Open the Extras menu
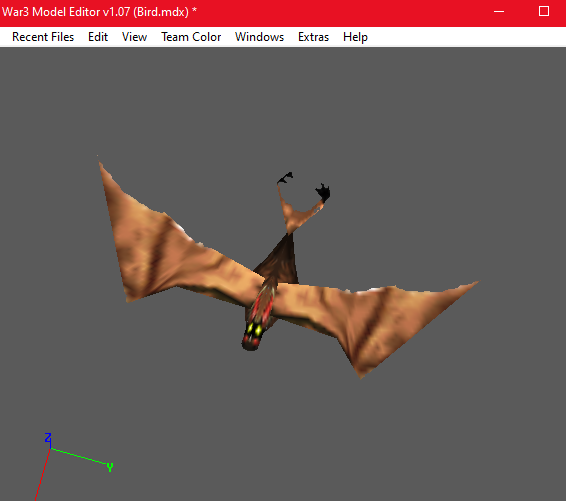 coord(313,37)
